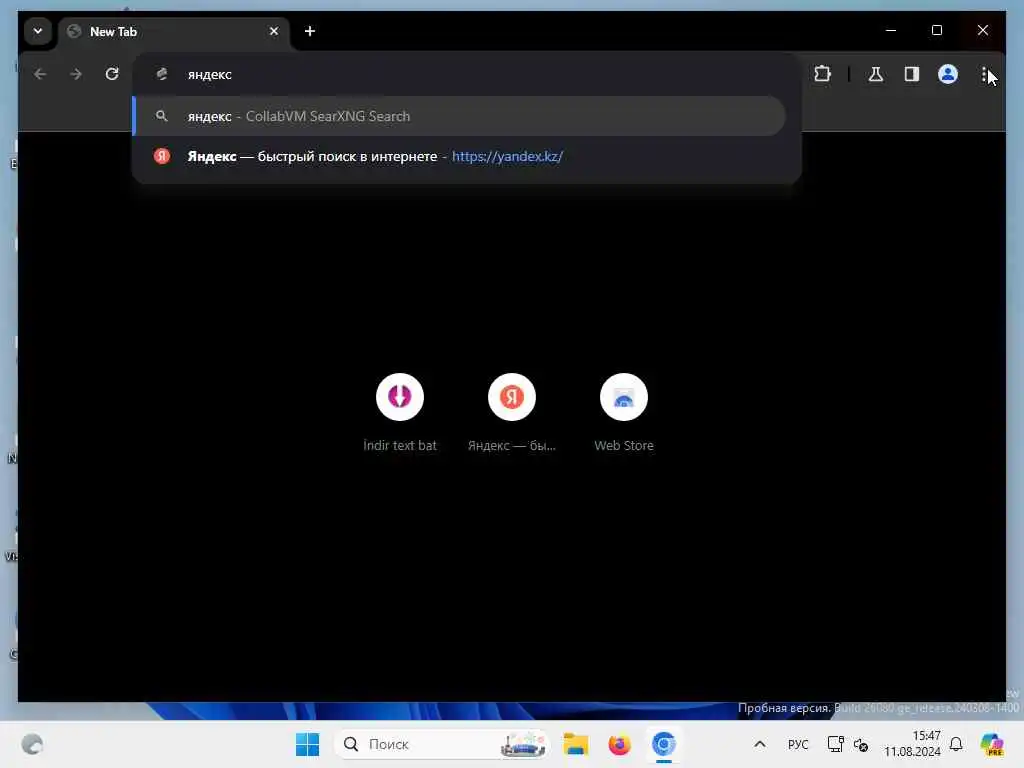Minimize the browser window
1024x768 pixels.
[x=891, y=30]
